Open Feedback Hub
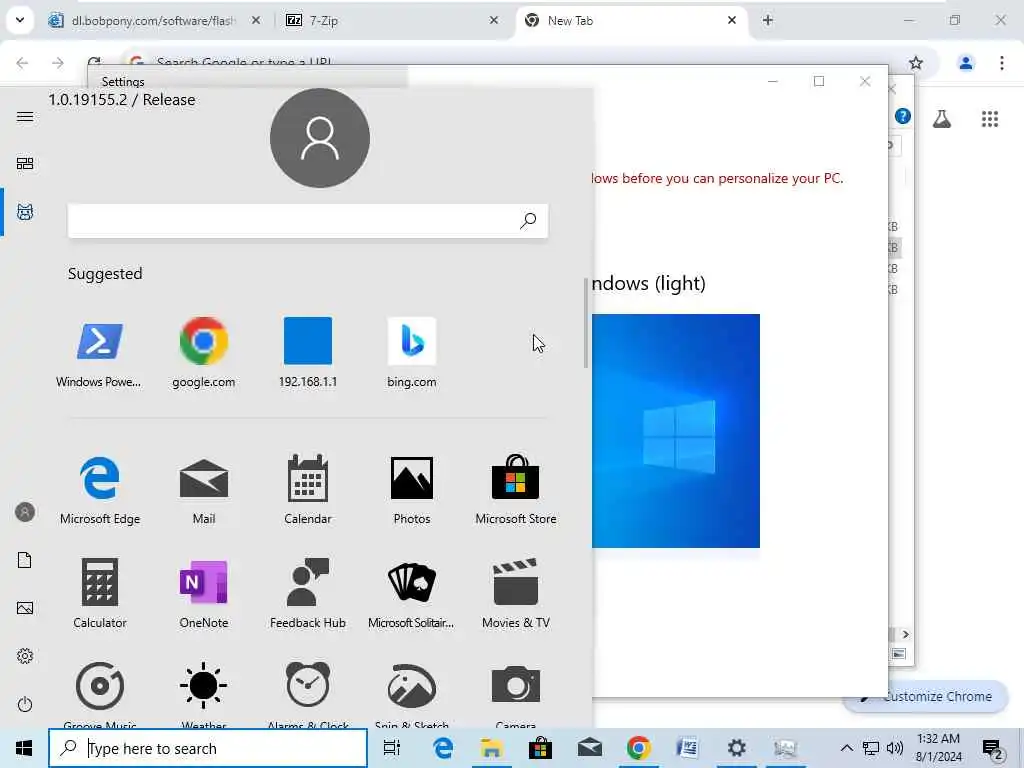The image size is (1024, 768). pos(308,593)
